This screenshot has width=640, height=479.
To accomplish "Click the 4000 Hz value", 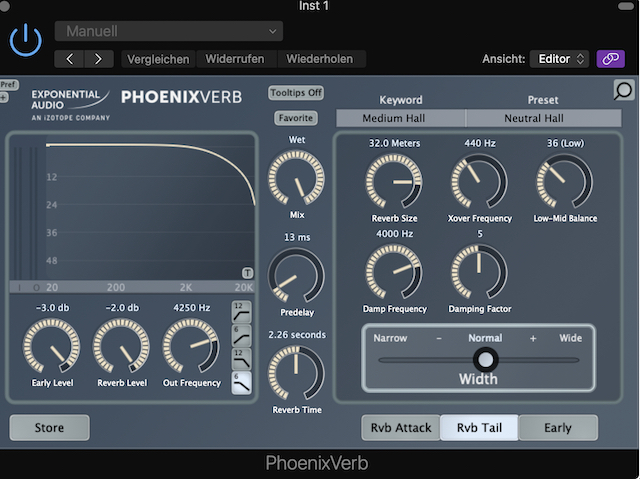I will coord(394,234).
